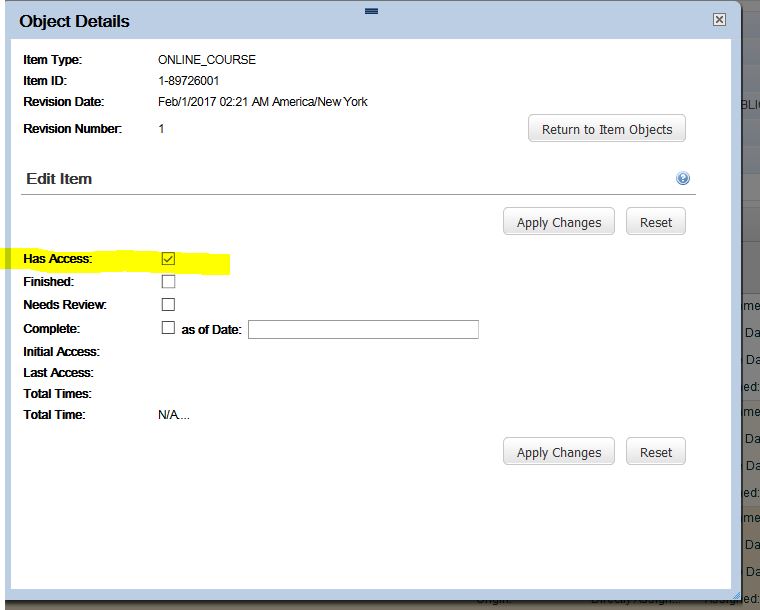
Task: Click the highlighted Has Access label
Action: [x=58, y=259]
